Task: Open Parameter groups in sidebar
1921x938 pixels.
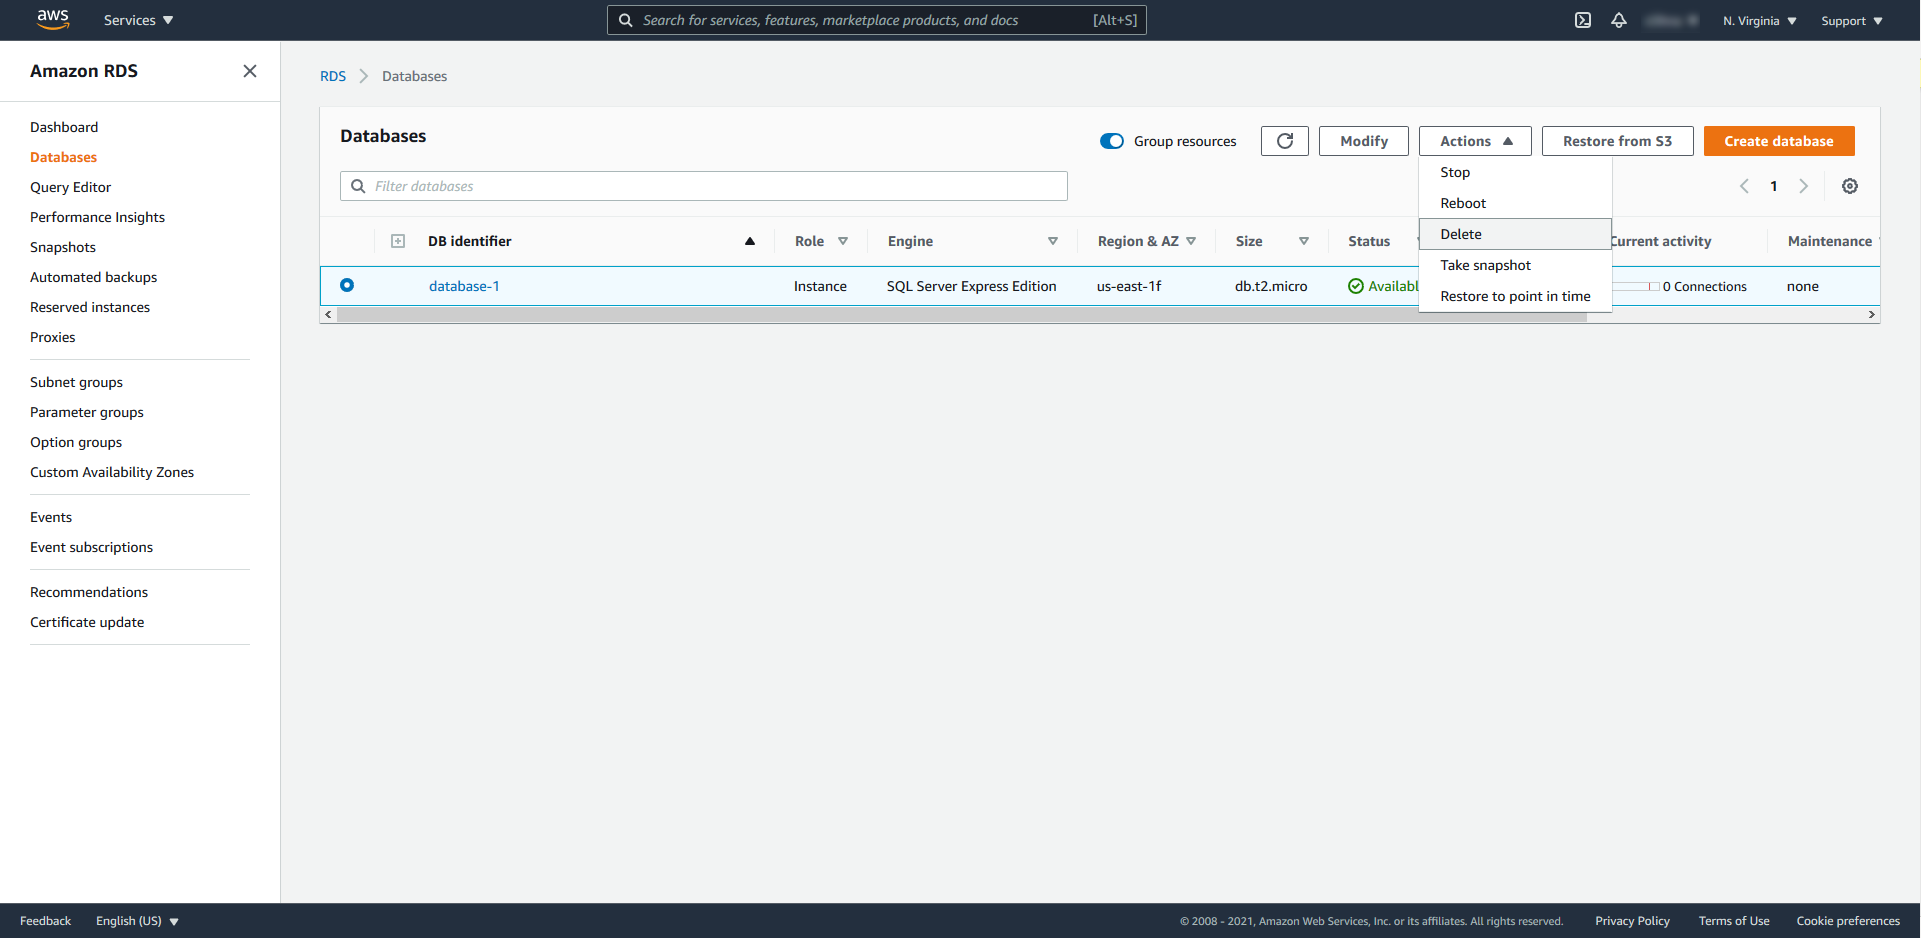Action: click(87, 412)
